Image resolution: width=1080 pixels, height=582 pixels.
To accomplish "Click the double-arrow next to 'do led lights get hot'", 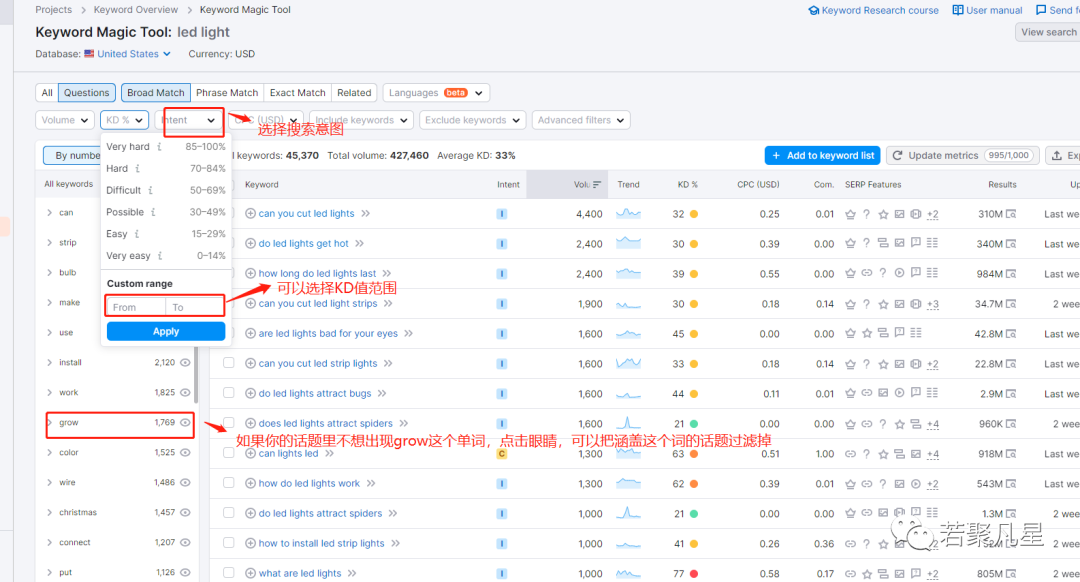I will 360,243.
